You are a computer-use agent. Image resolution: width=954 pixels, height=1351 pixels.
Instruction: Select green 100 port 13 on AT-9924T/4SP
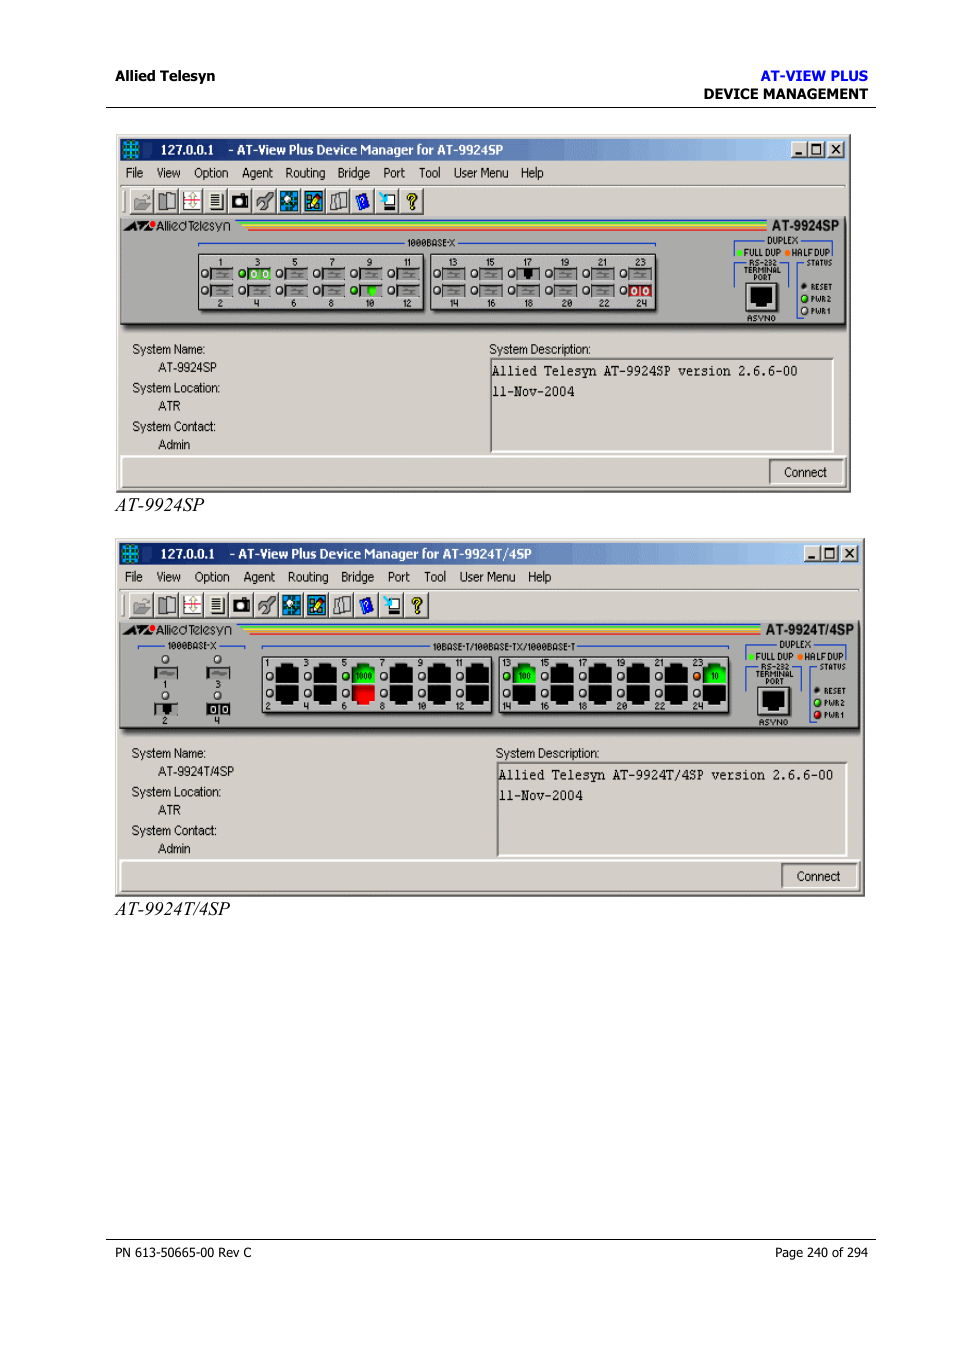point(524,675)
